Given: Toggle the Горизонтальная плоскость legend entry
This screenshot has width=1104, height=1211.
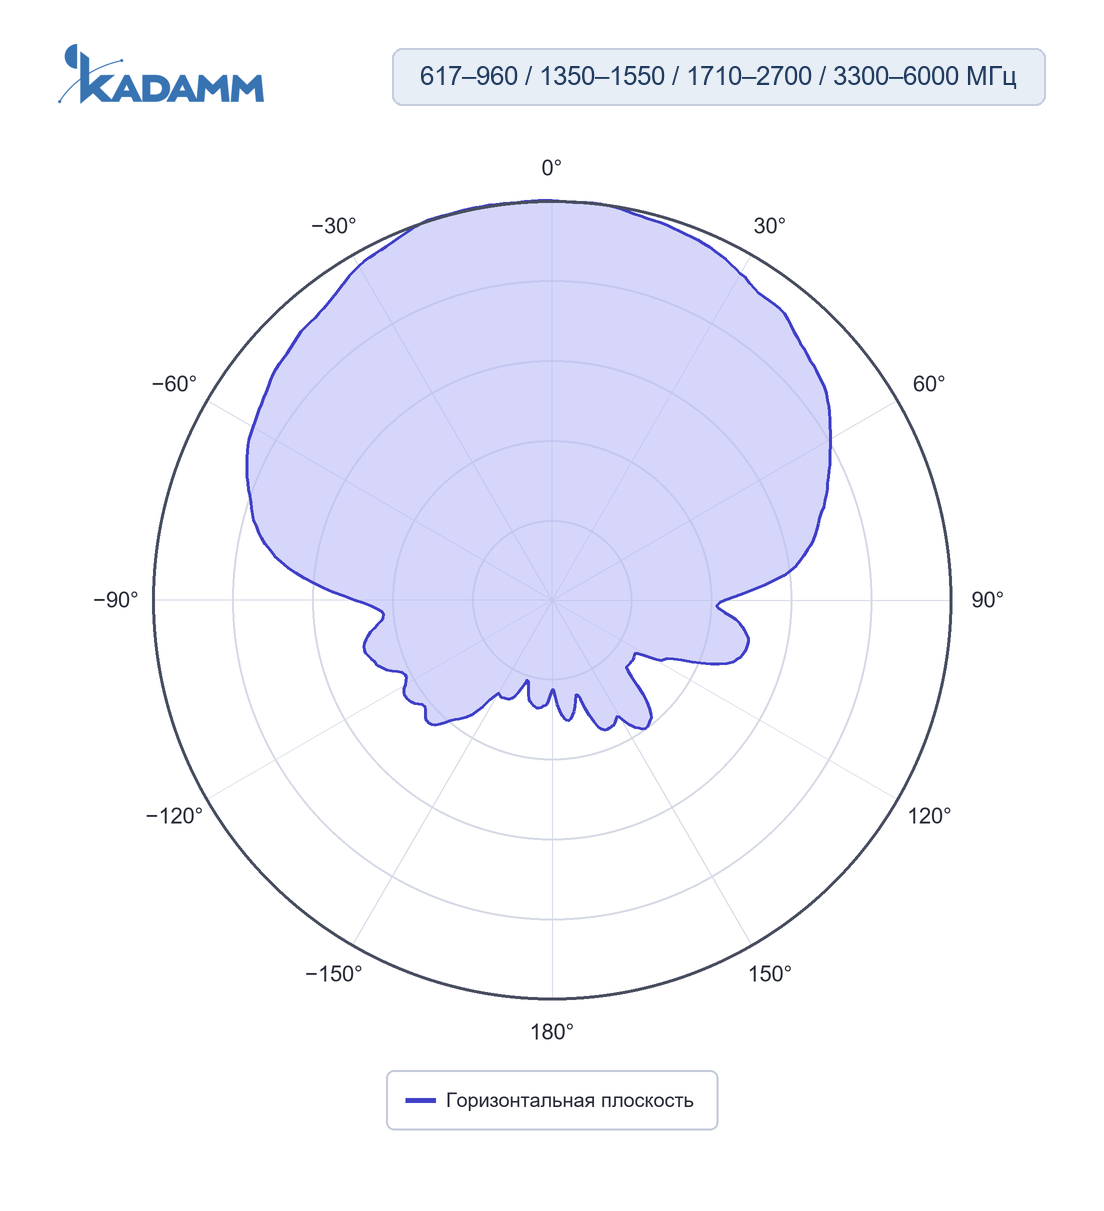Looking at the screenshot, I should pos(552,1100).
